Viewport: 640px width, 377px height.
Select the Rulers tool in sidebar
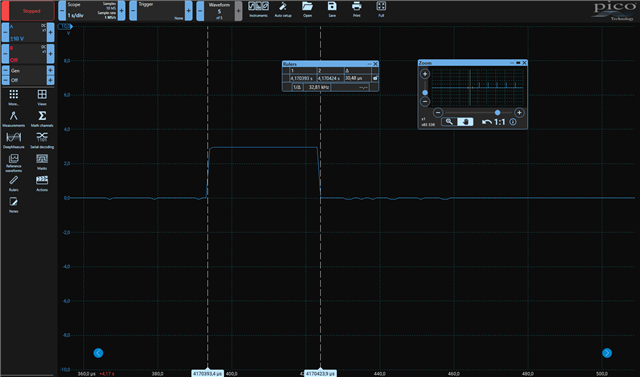(x=13, y=183)
